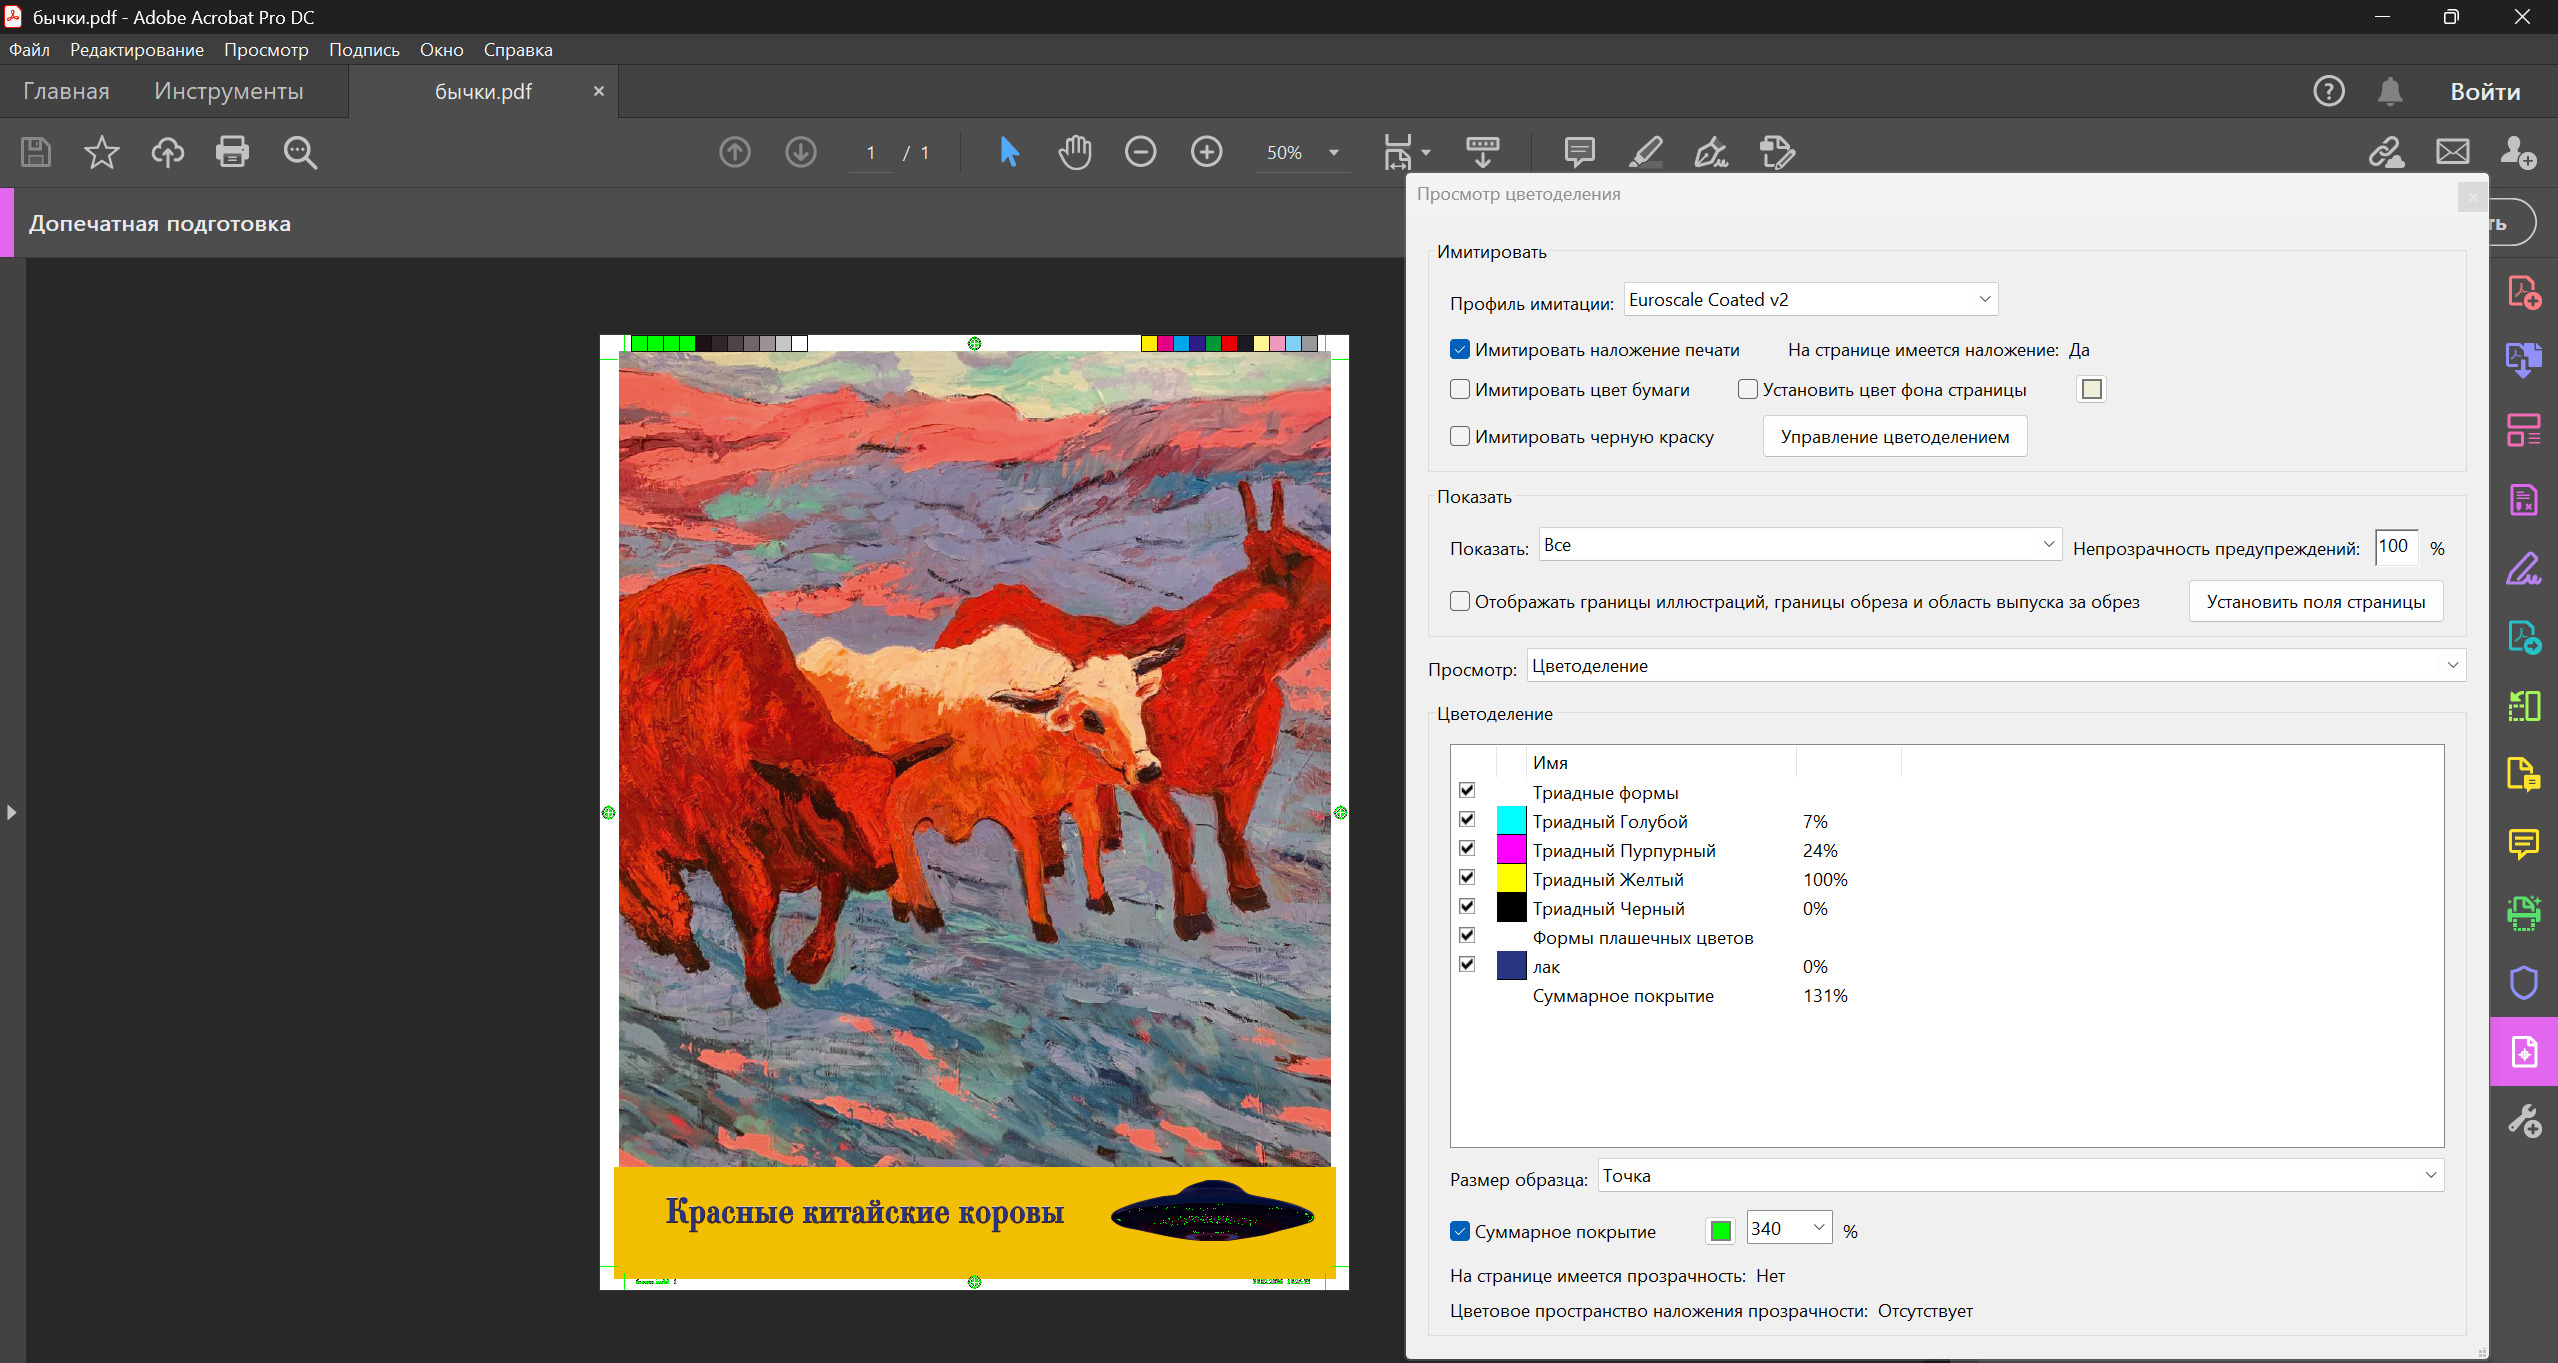This screenshot has height=1363, width=2558.
Task: Open the Подпись menu
Action: (364, 49)
